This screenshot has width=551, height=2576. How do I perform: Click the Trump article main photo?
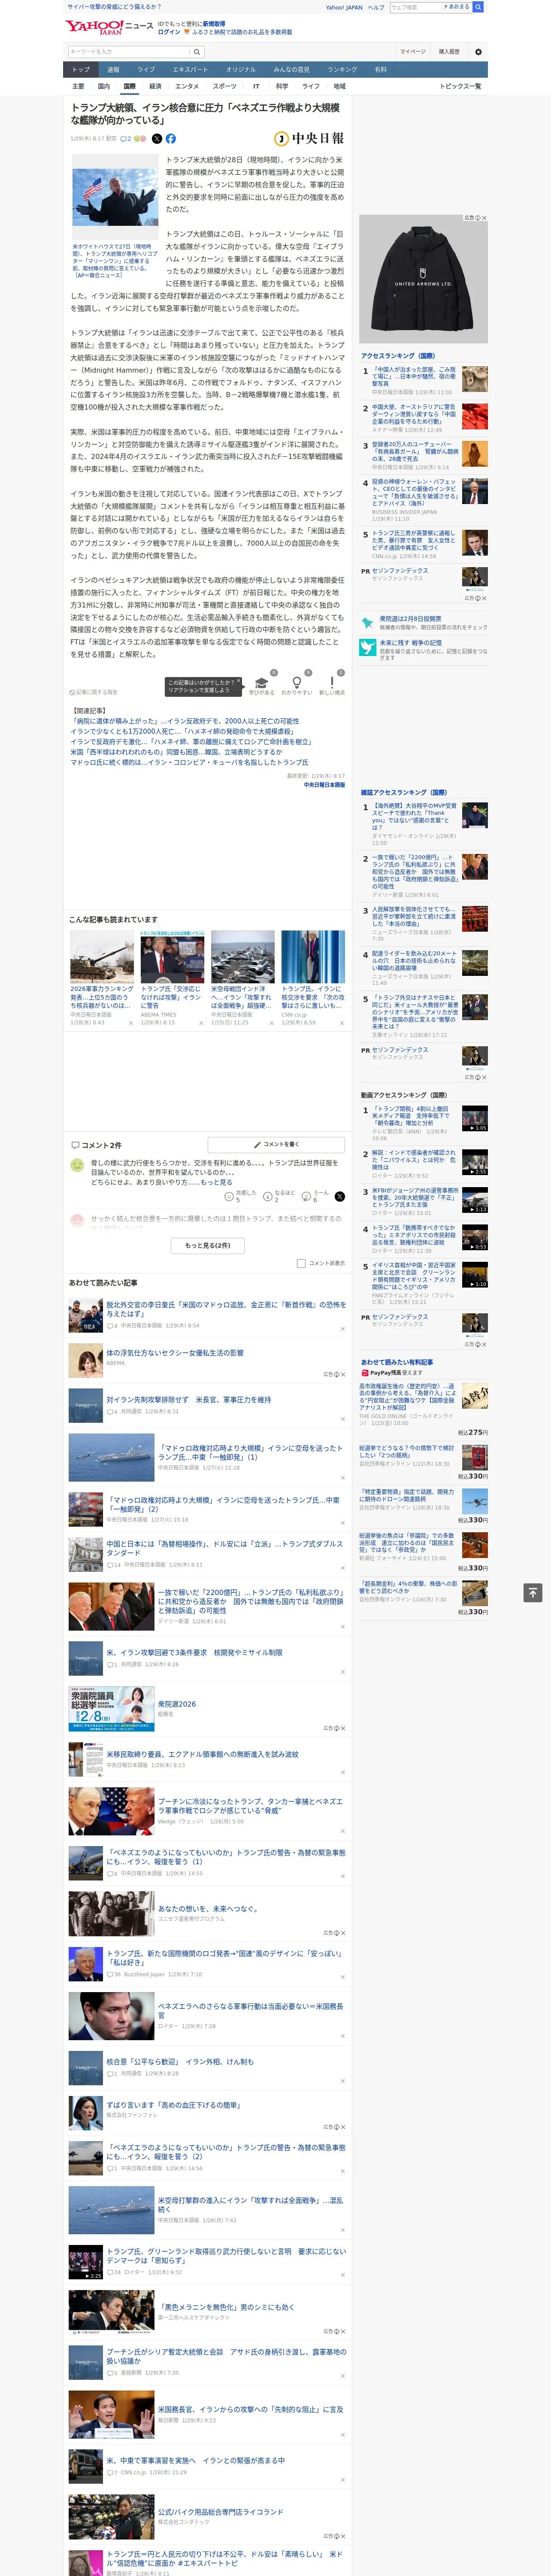tap(114, 196)
